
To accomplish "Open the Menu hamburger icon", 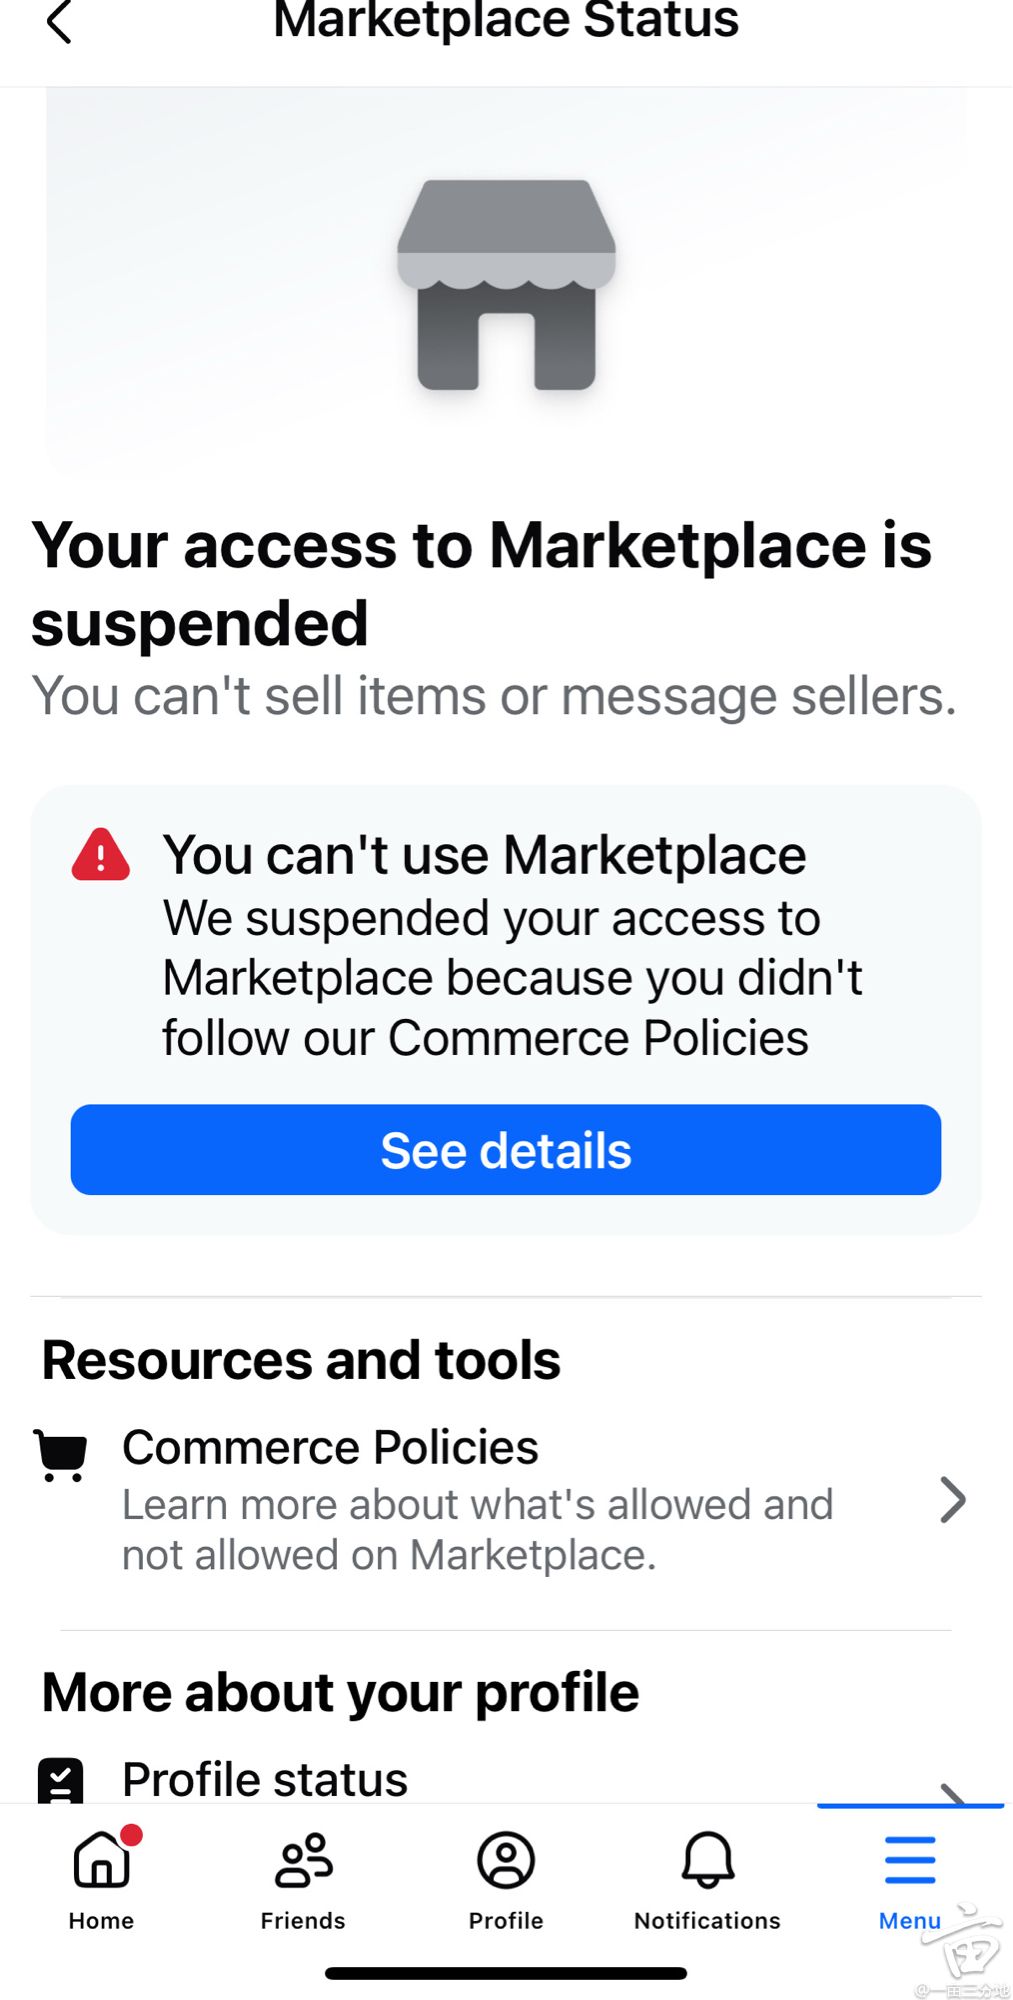I will point(910,1860).
